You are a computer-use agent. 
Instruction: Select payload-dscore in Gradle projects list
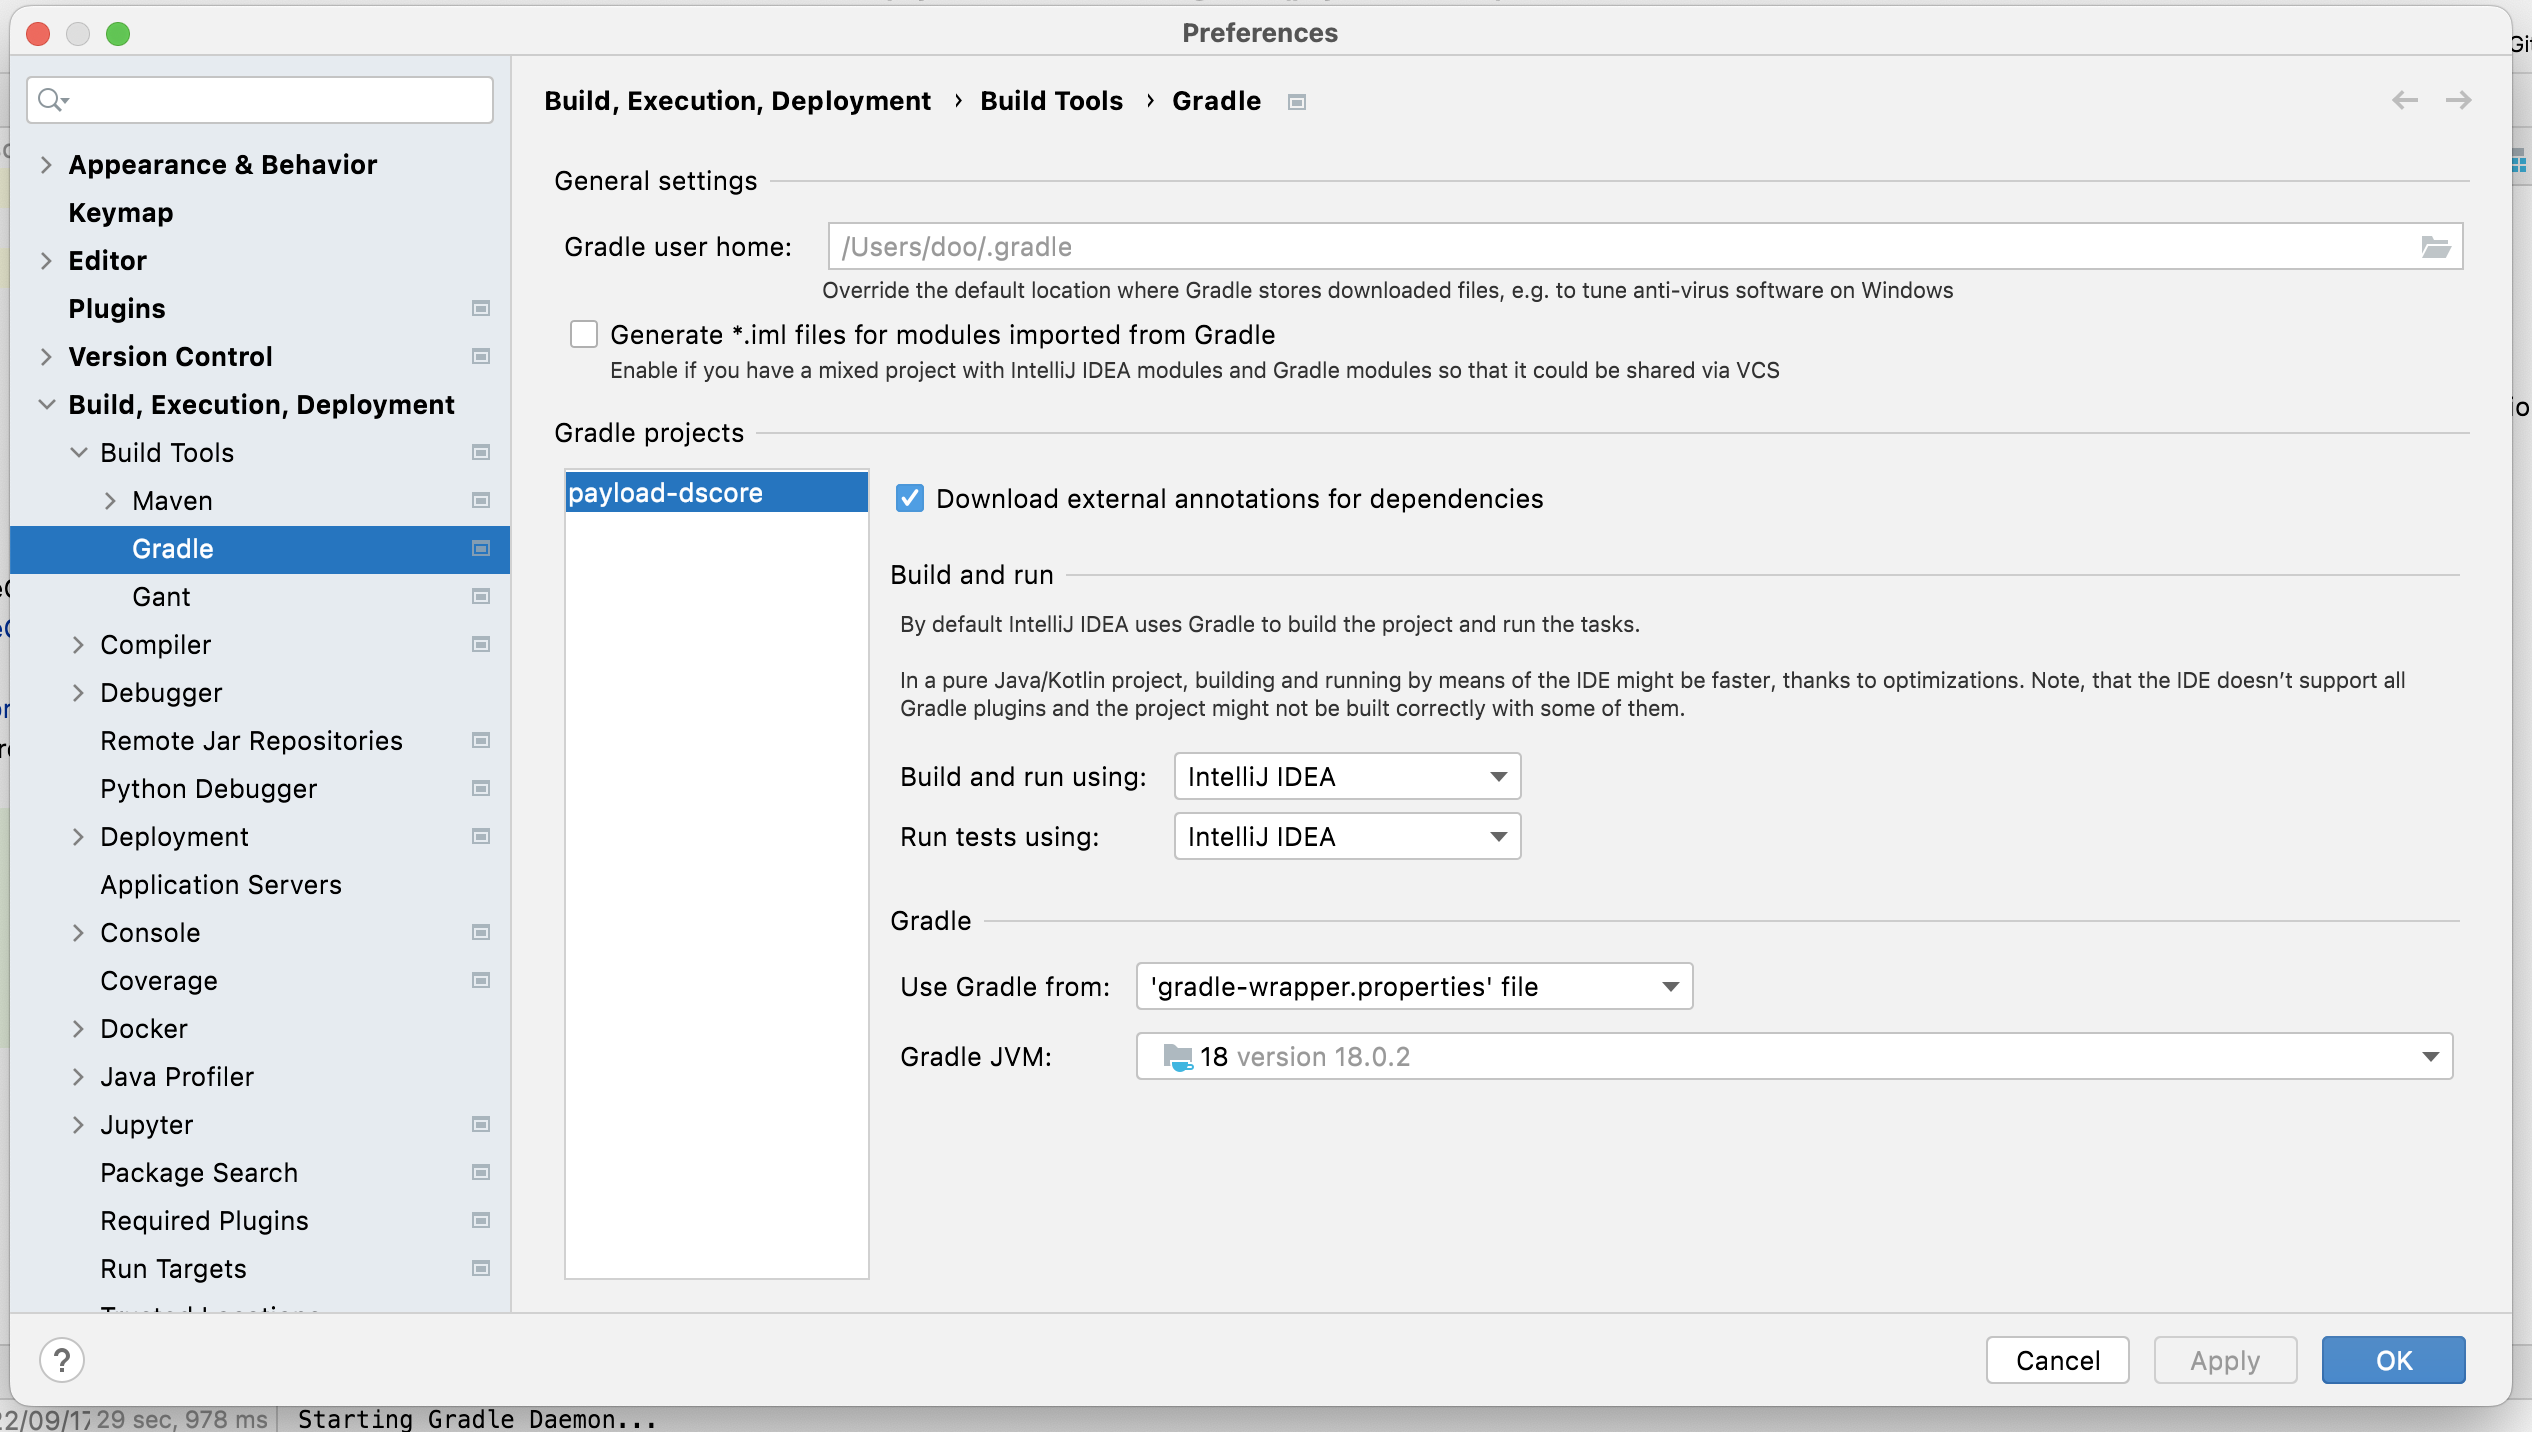(x=717, y=492)
